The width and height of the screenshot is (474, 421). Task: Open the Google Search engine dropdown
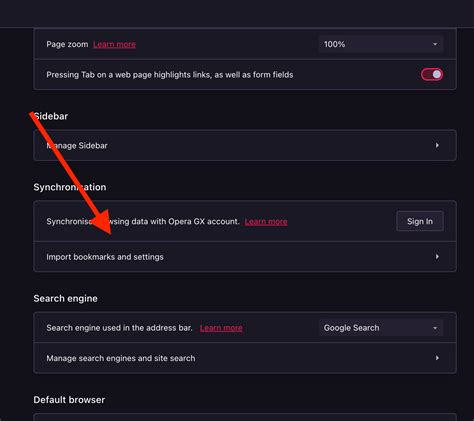tap(381, 328)
